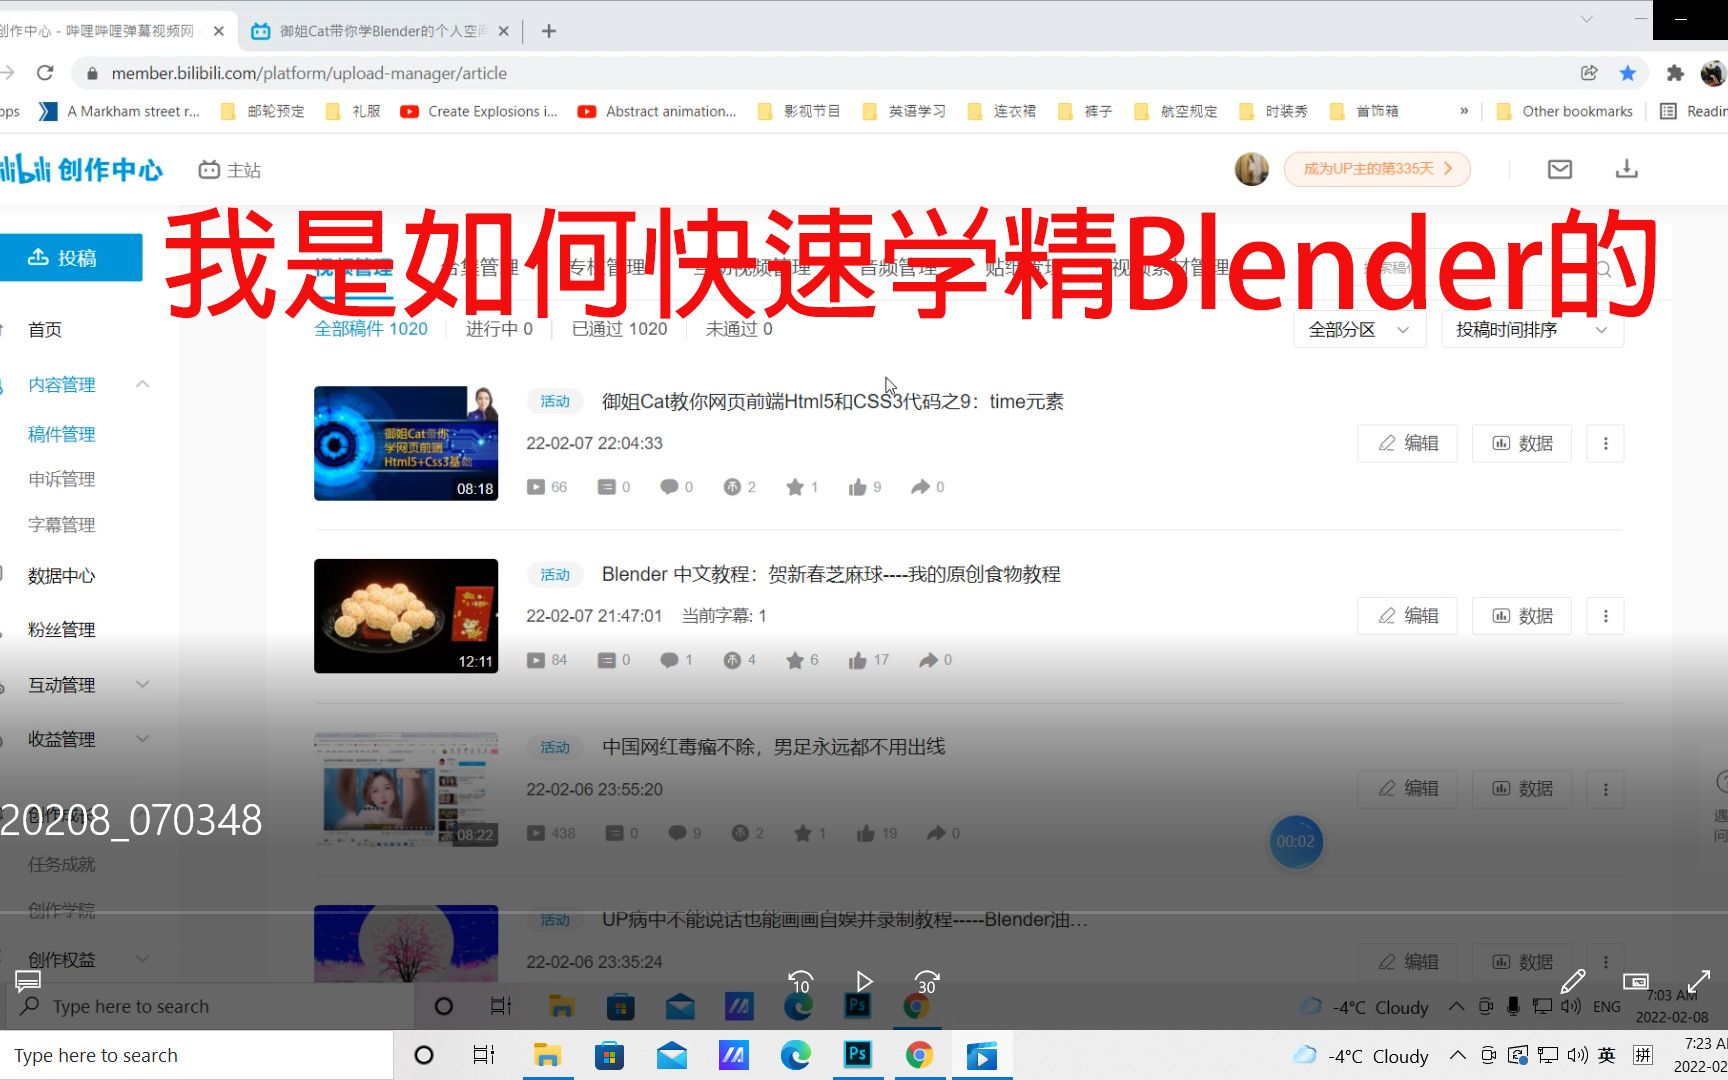Viewport: 1728px width, 1080px height.
Task: Switch to the 御姐Cat带你学Blender browser tab
Action: click(380, 31)
